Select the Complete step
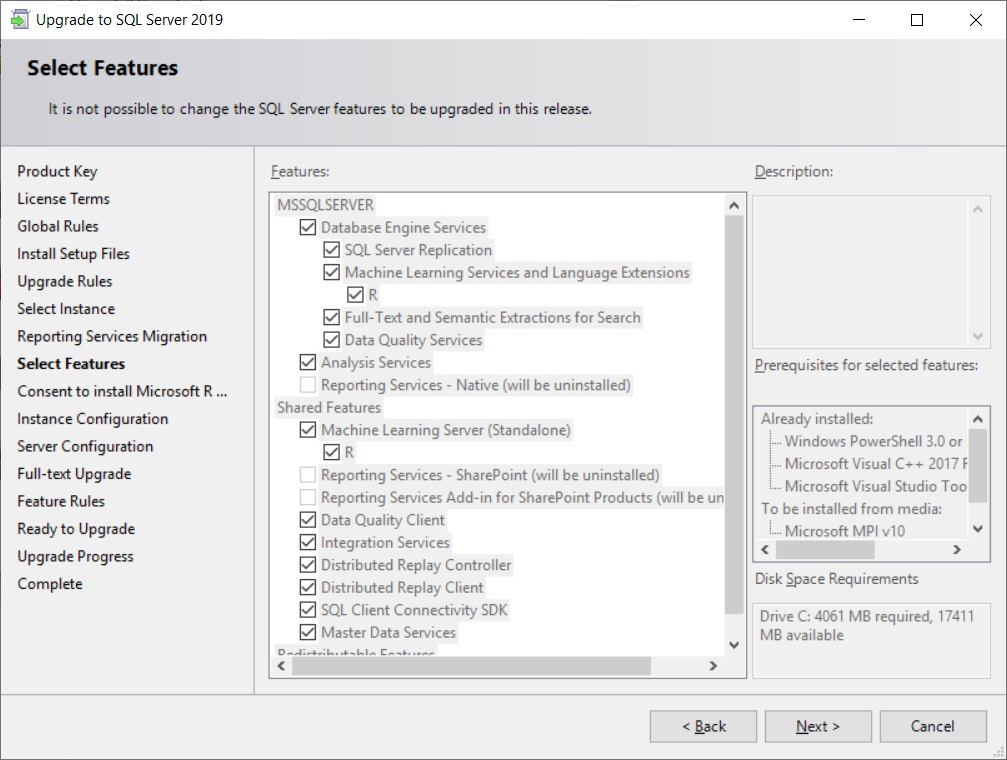Screen dimensions: 1007x760 (x=50, y=584)
